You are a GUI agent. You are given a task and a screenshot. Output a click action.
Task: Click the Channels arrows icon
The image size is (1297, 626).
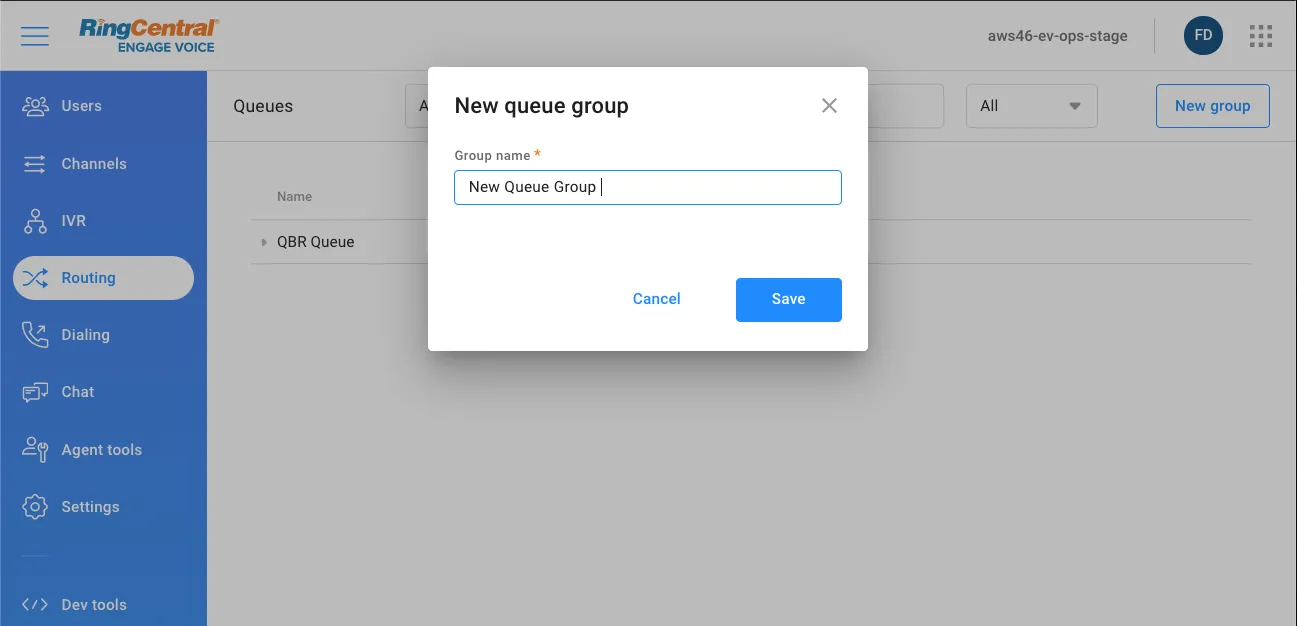pos(35,164)
